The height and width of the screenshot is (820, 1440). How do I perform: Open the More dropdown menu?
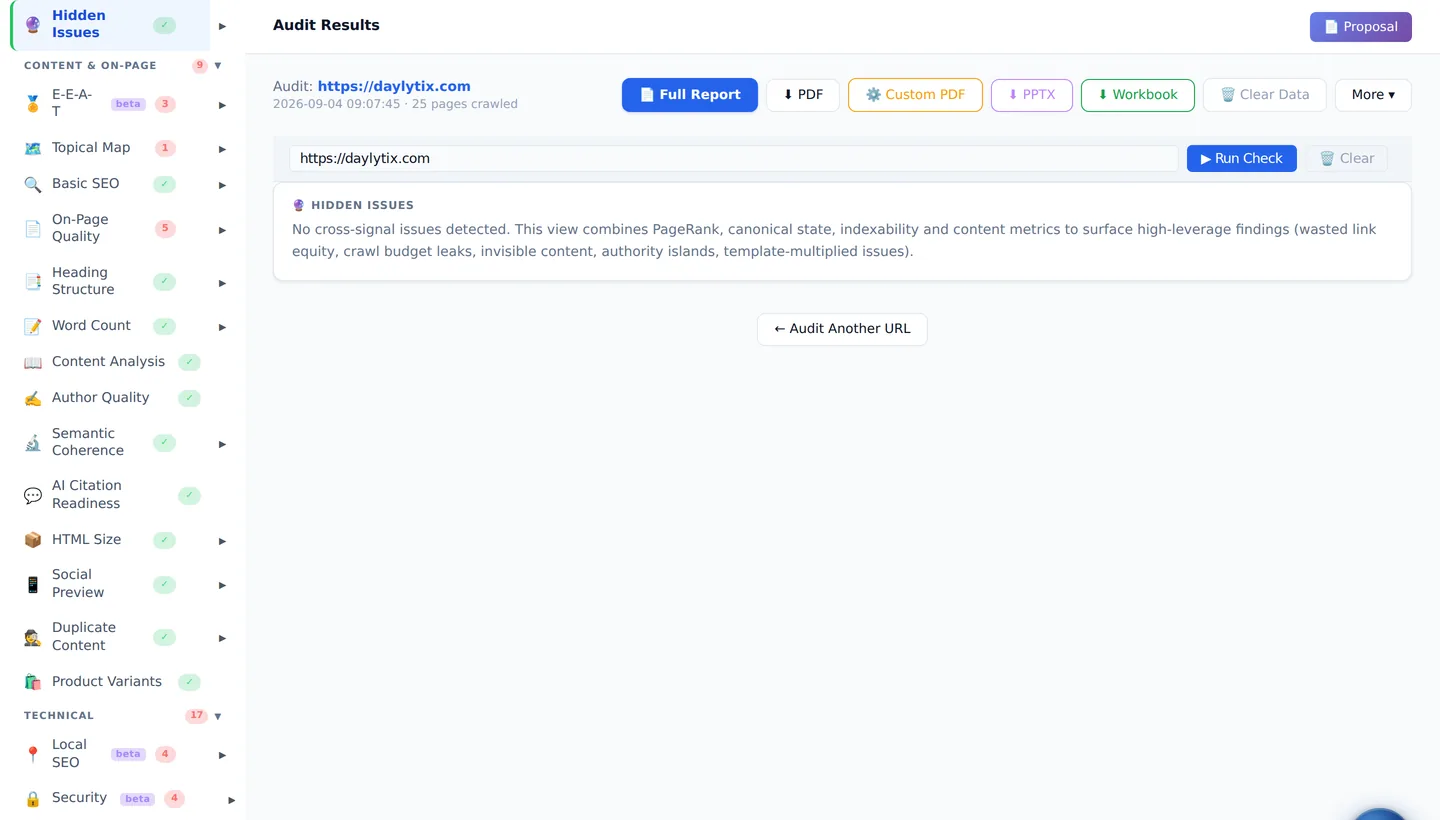tap(1373, 95)
